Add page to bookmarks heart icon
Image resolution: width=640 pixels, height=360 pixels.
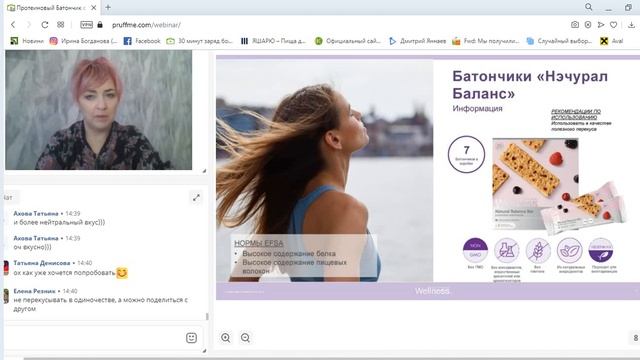coord(613,25)
